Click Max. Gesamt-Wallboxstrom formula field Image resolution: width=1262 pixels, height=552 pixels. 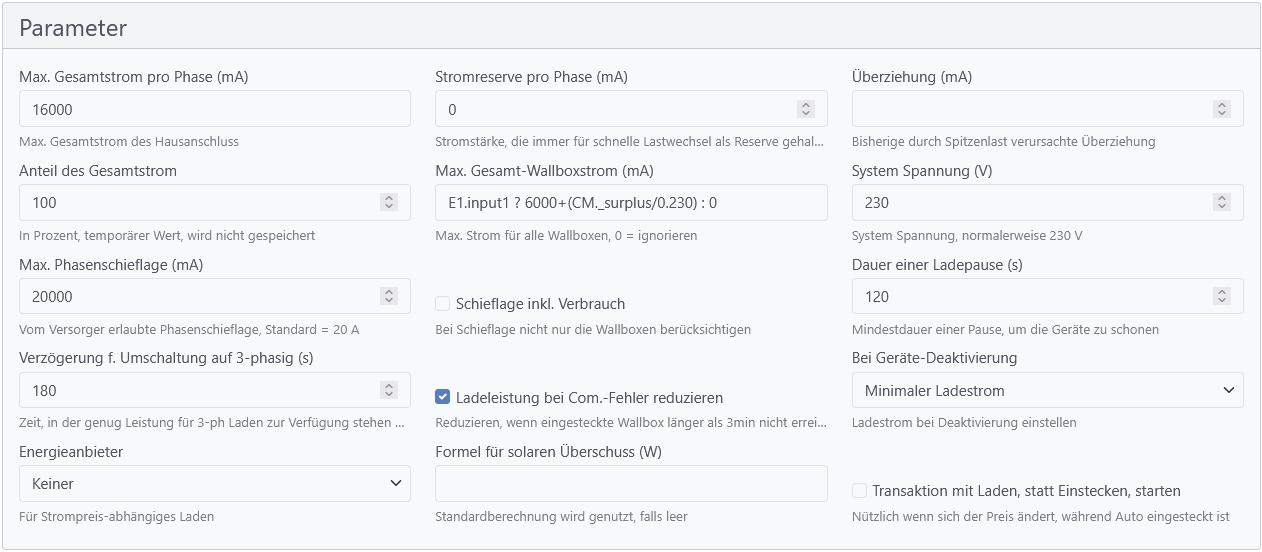[x=631, y=203]
